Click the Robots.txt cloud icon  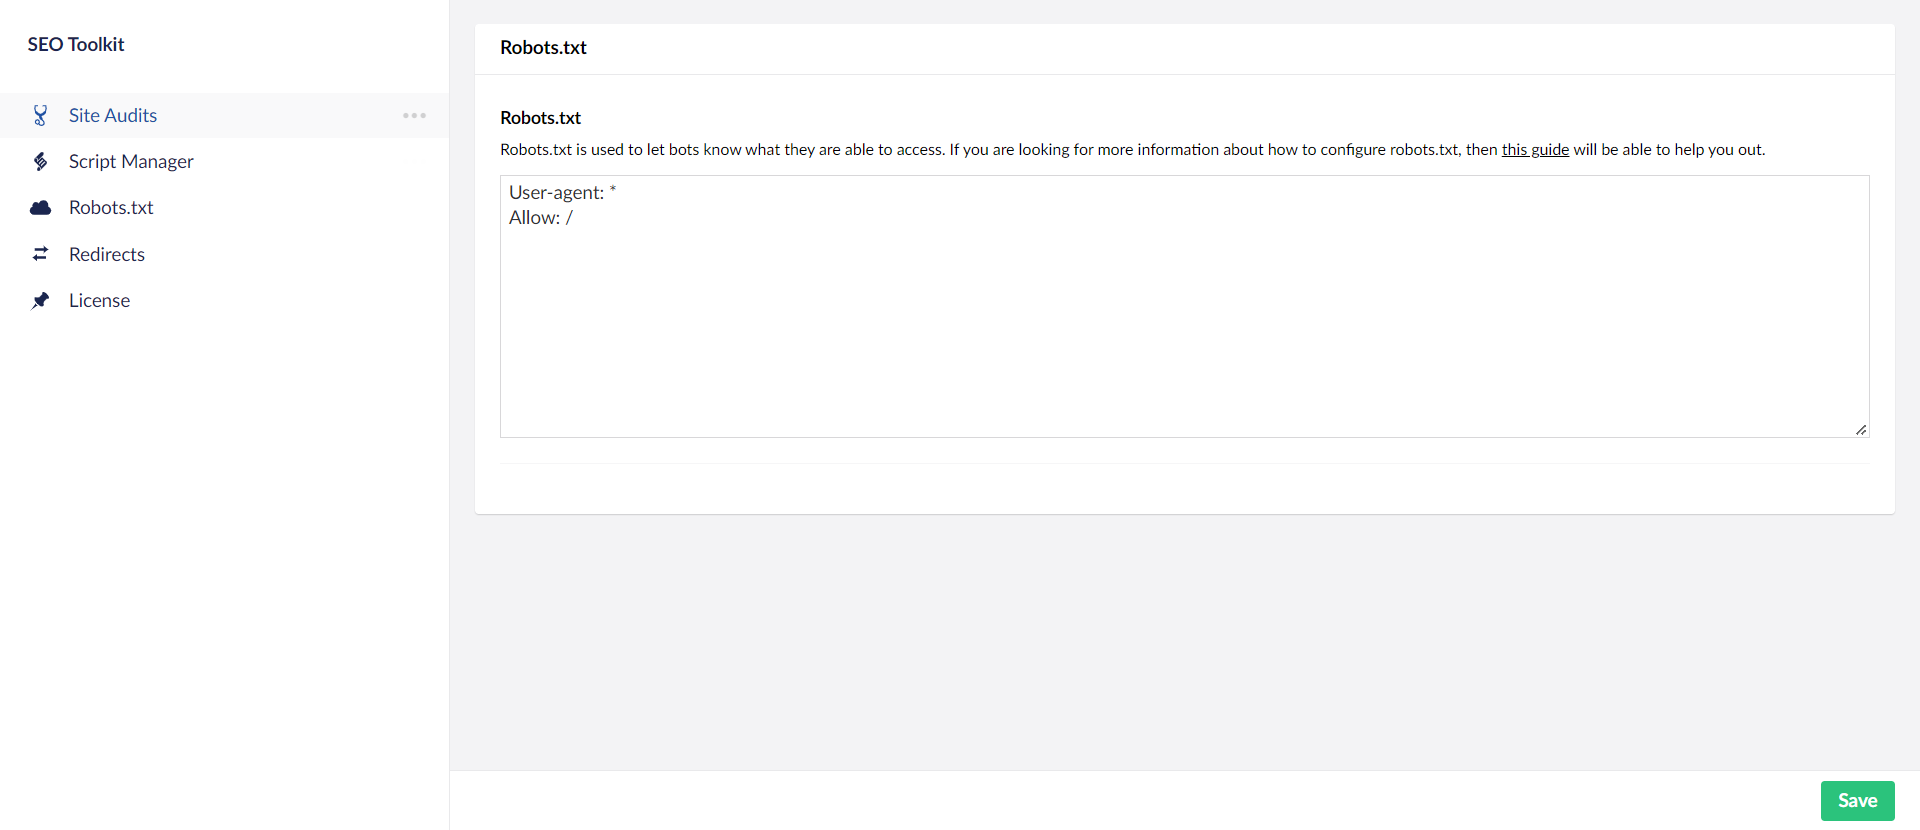click(40, 208)
